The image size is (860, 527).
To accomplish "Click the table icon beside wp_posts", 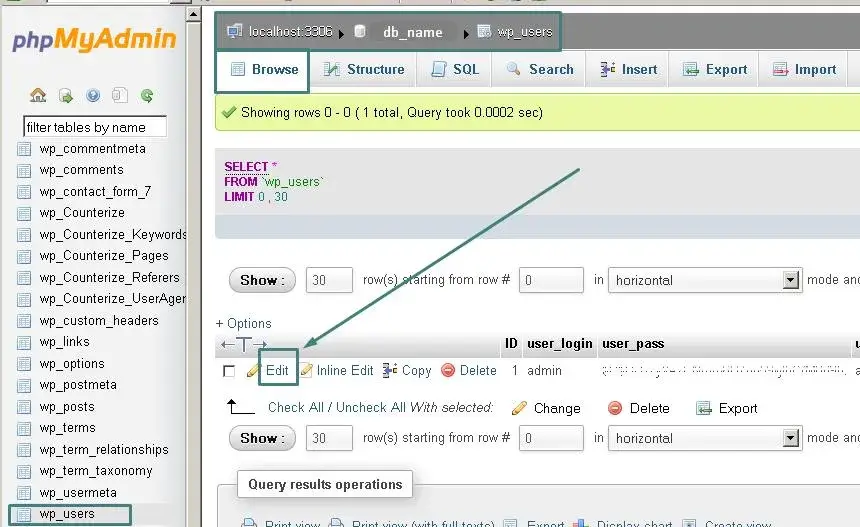I will click(x=24, y=407).
